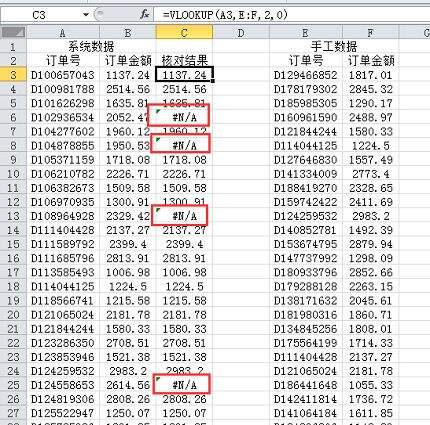Open the Name Box dropdown arrow
This screenshot has height=425, width=430.
[x=86, y=15]
